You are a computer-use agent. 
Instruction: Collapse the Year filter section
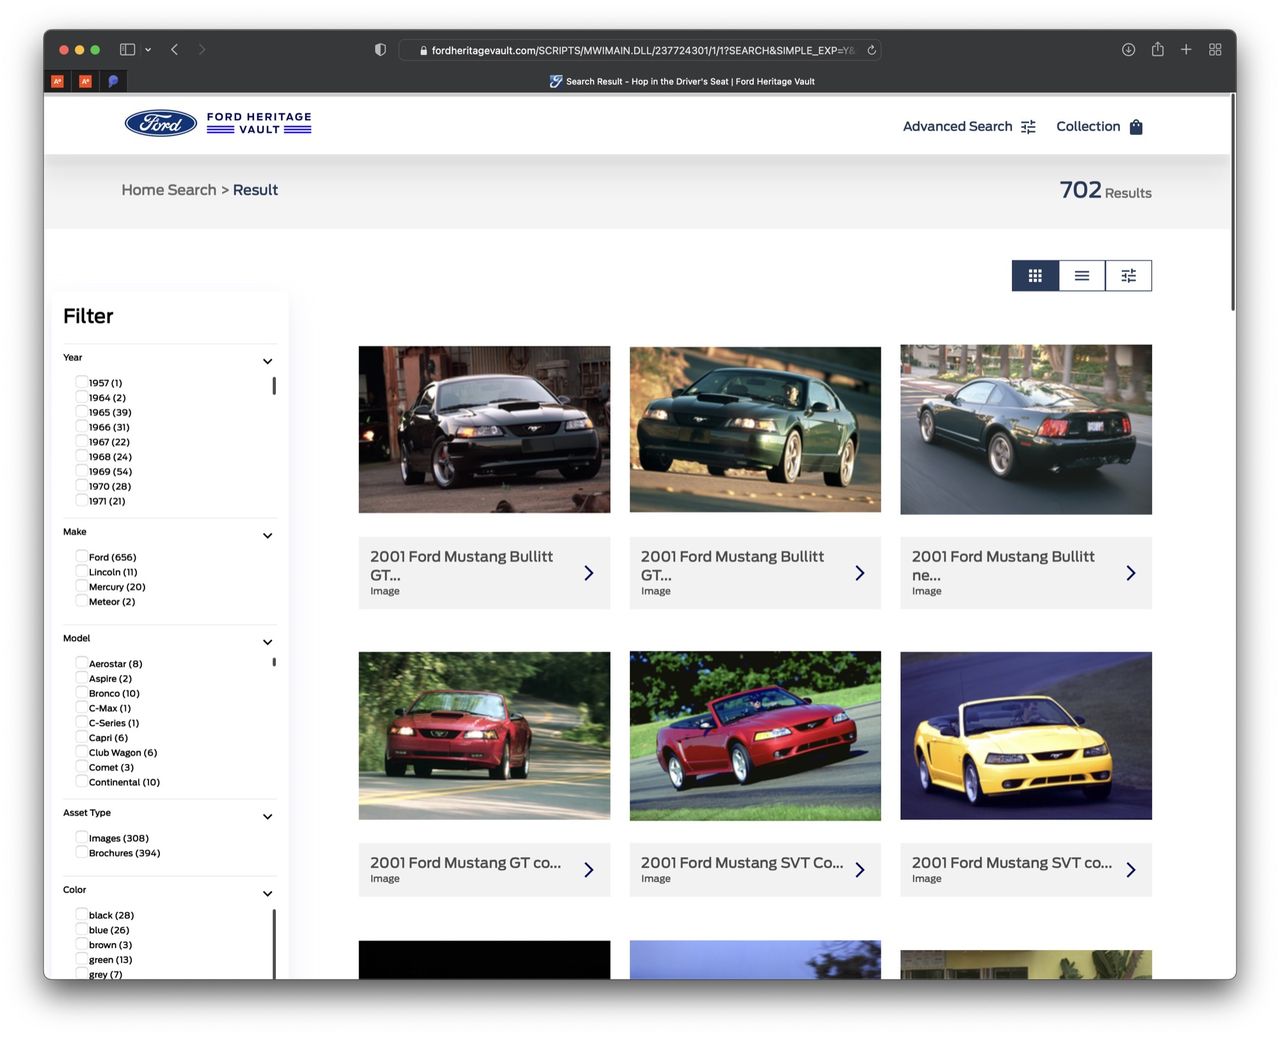[267, 361]
